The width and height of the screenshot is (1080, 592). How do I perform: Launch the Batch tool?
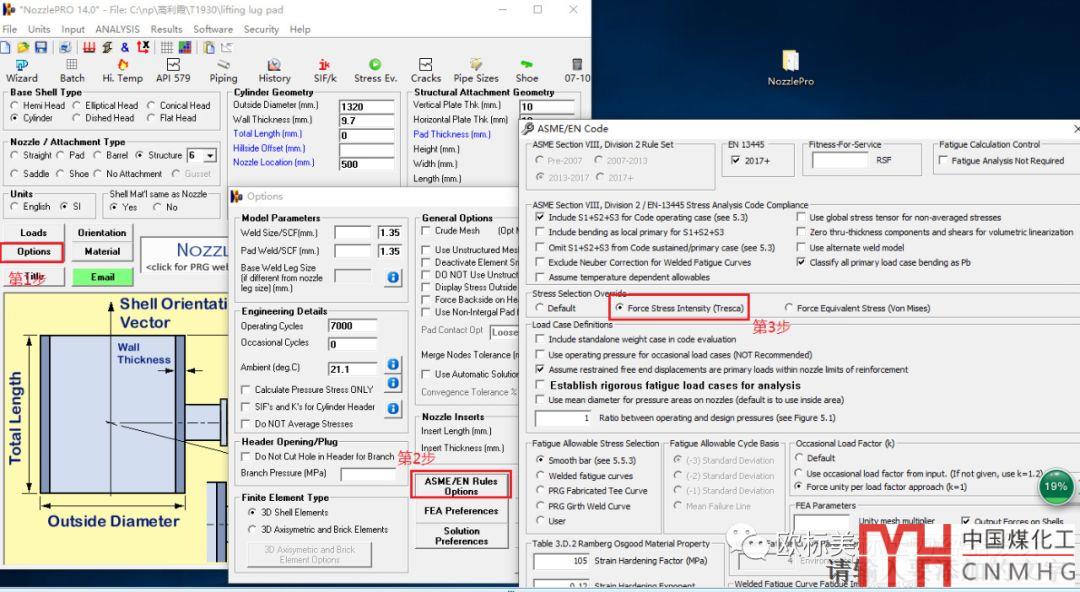click(72, 70)
